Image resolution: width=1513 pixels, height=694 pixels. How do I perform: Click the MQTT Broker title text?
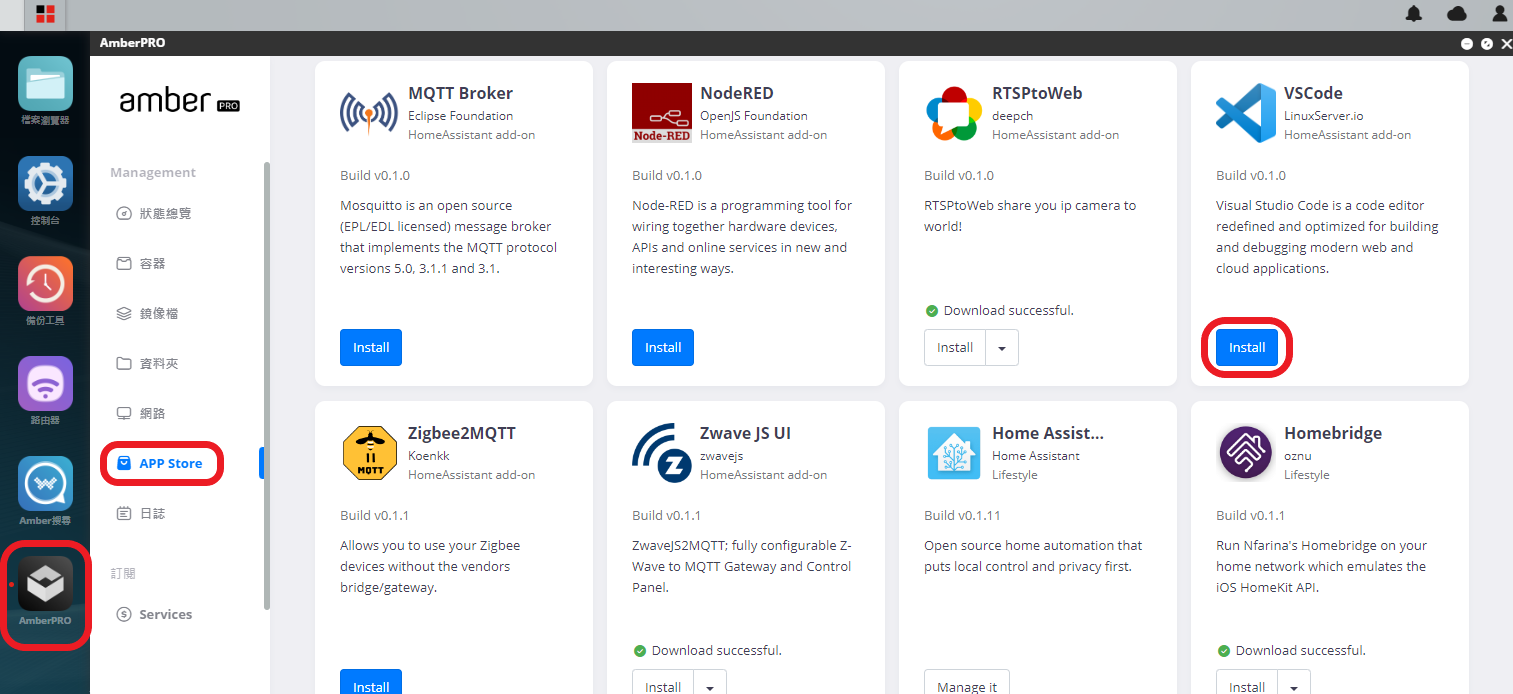[460, 93]
